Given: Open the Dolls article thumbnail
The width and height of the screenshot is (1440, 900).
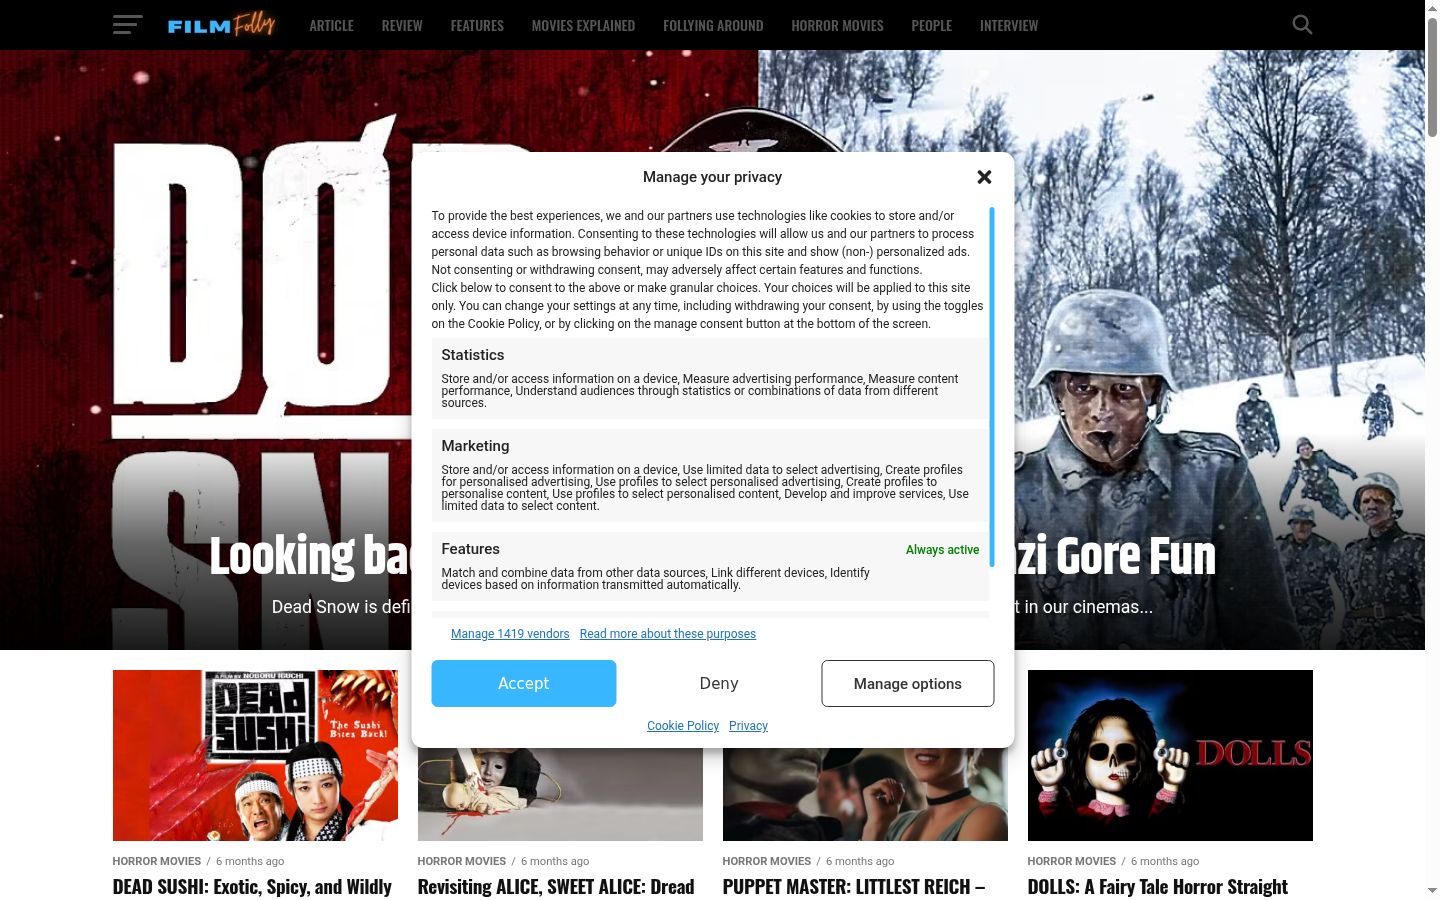Looking at the screenshot, I should tap(1170, 755).
